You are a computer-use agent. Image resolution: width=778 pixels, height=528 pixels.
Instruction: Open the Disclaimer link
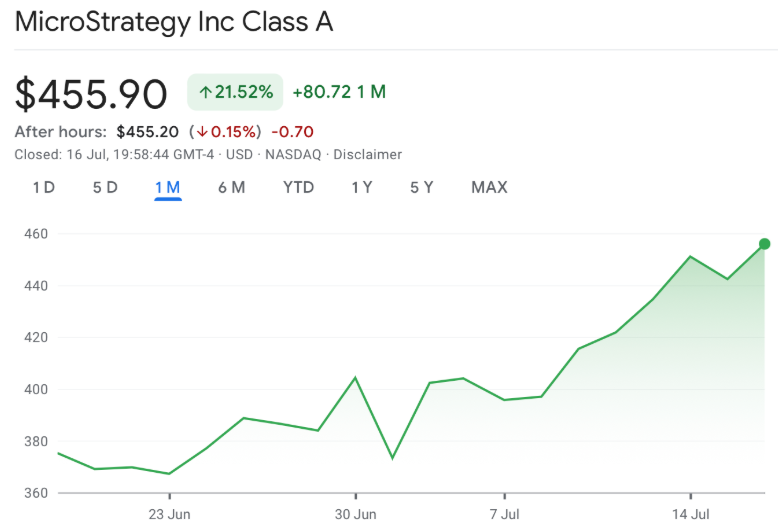coord(367,154)
